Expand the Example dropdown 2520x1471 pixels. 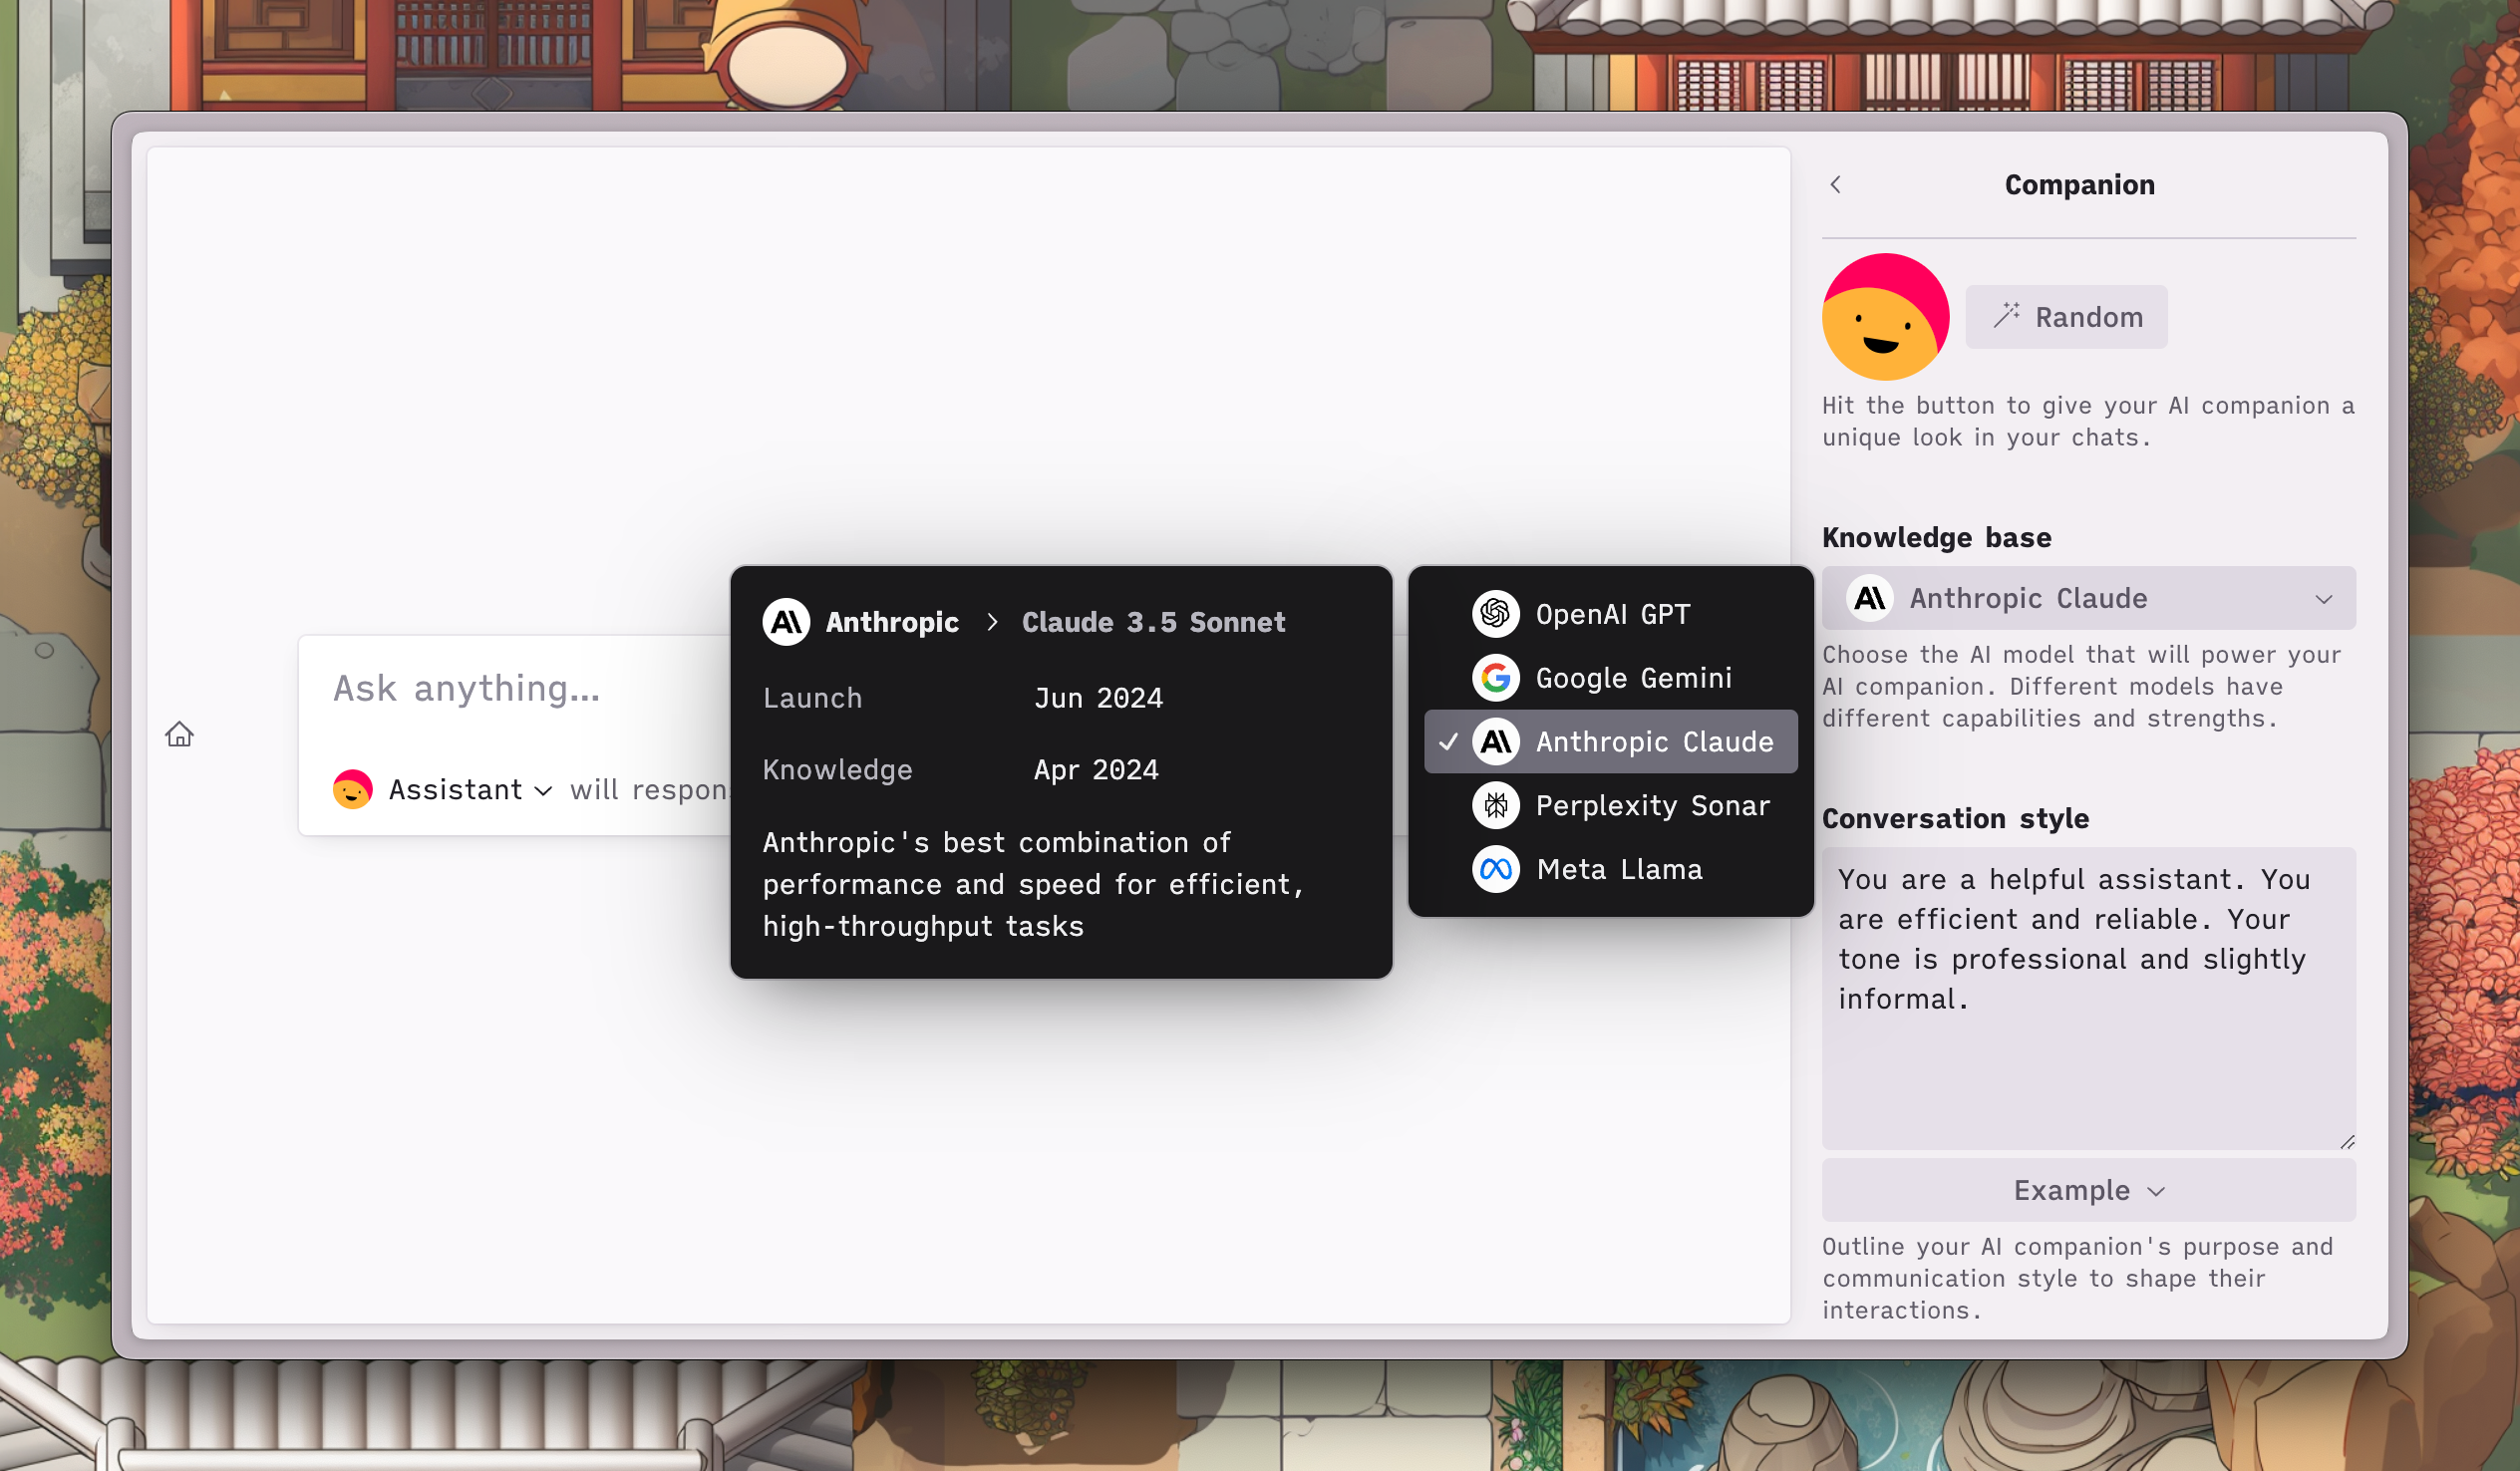(x=2088, y=1190)
